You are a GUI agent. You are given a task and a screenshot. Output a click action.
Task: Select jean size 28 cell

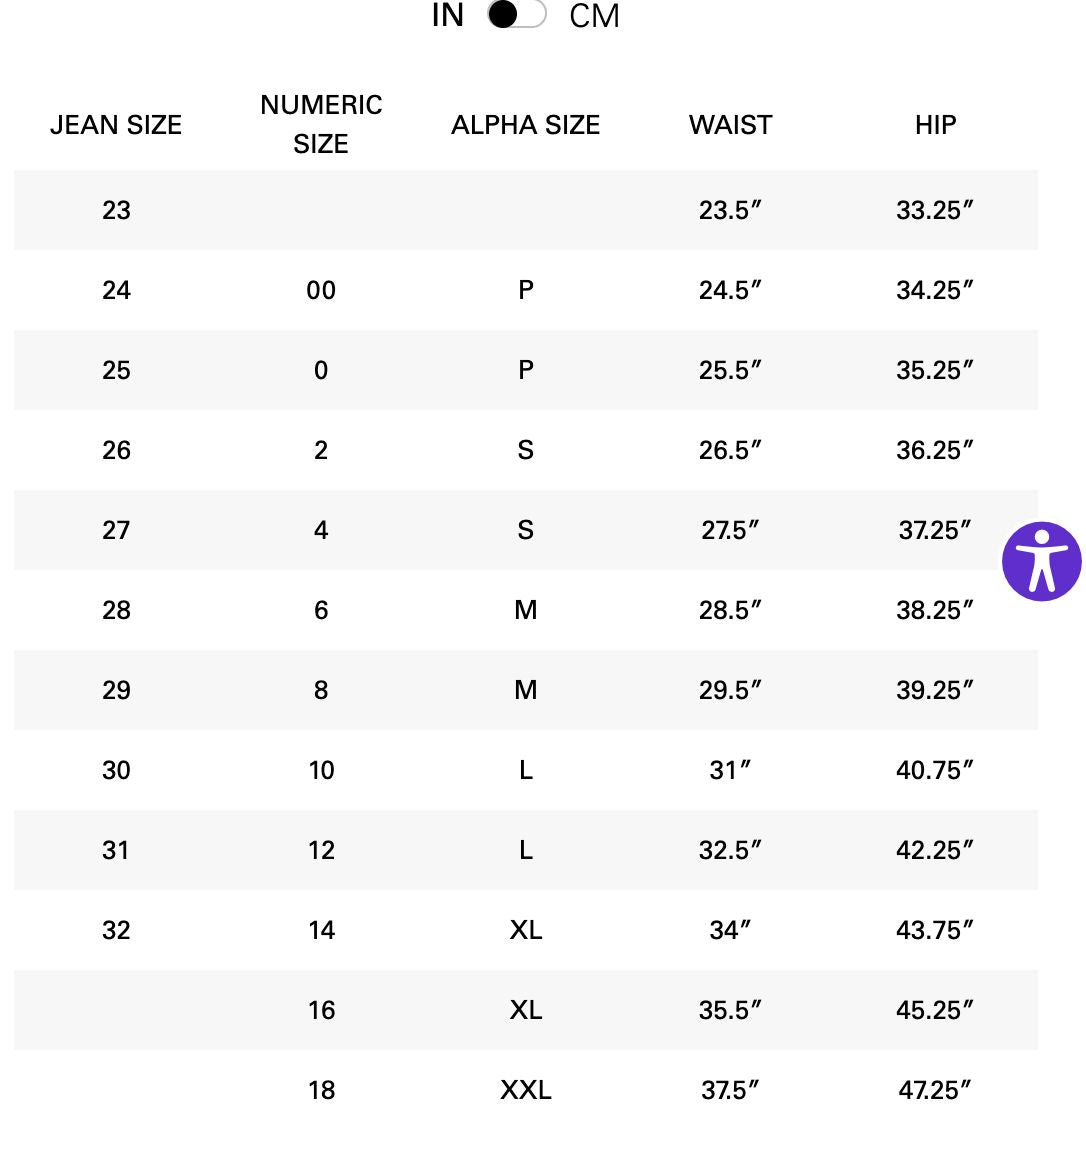pos(116,610)
